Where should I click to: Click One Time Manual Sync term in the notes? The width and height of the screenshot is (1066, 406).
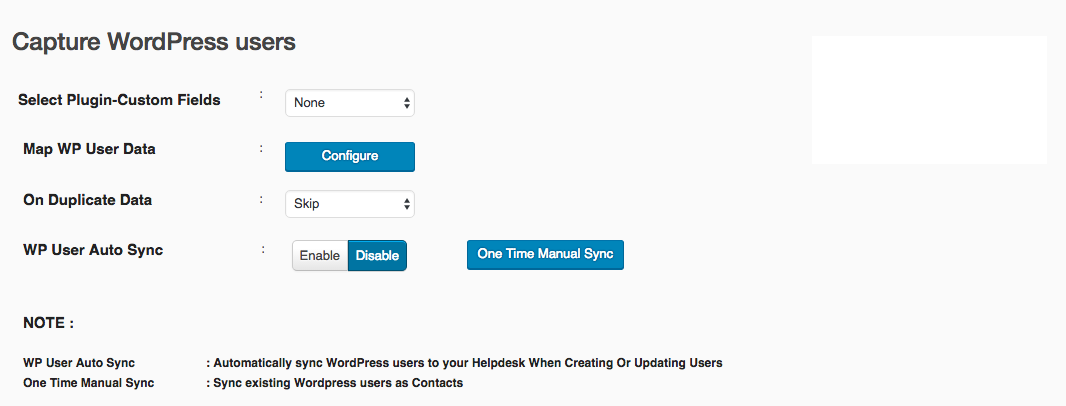(88, 383)
